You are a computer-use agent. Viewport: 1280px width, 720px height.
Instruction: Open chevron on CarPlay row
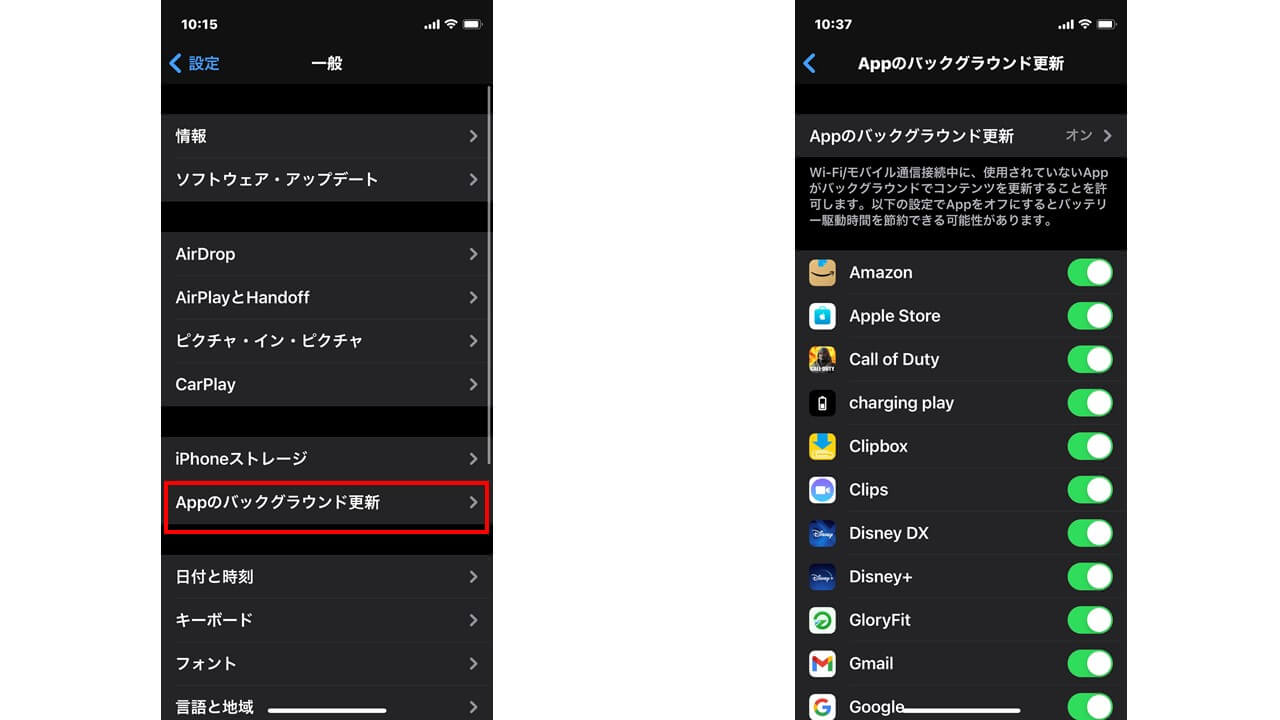click(x=473, y=384)
